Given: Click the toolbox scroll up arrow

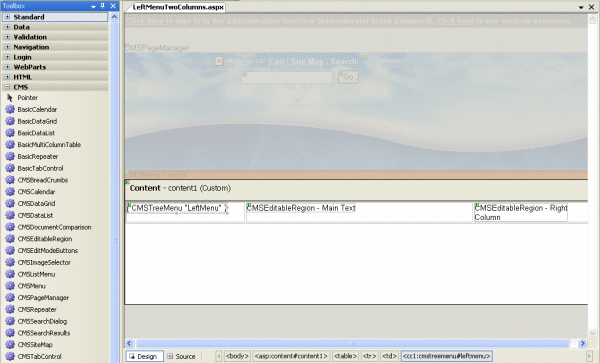Looking at the screenshot, I should click(x=114, y=17).
